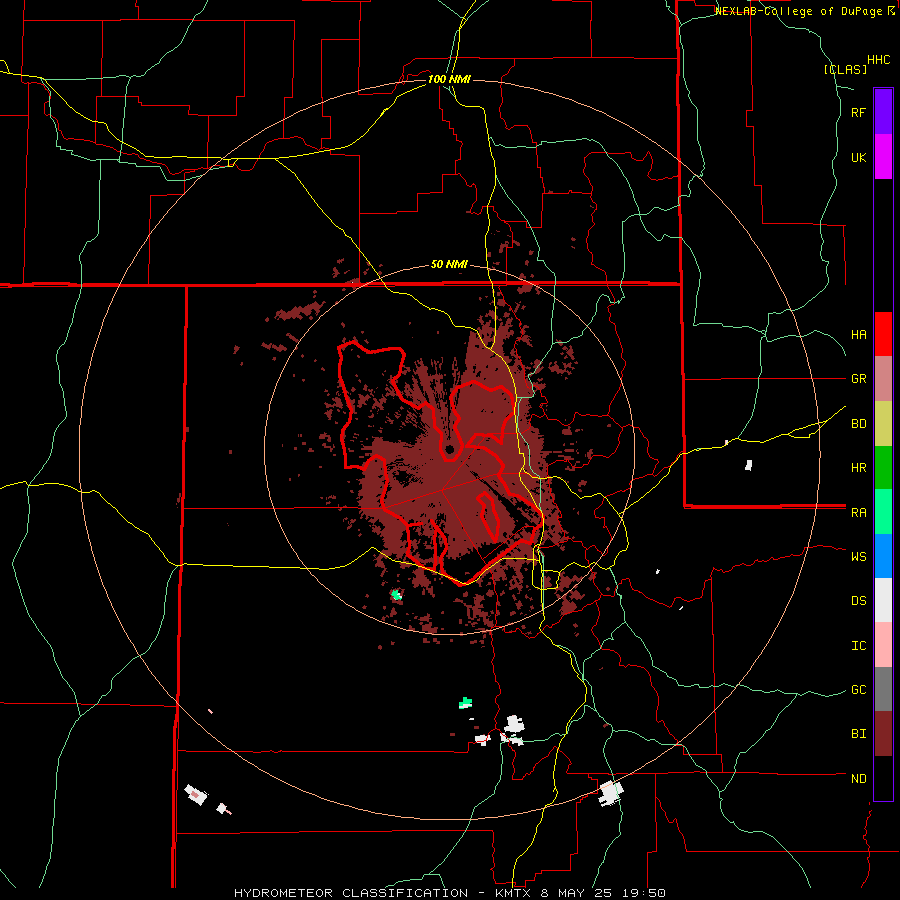Choose the bright green RA legend swatch
The height and width of the screenshot is (900, 900).
pos(883,512)
